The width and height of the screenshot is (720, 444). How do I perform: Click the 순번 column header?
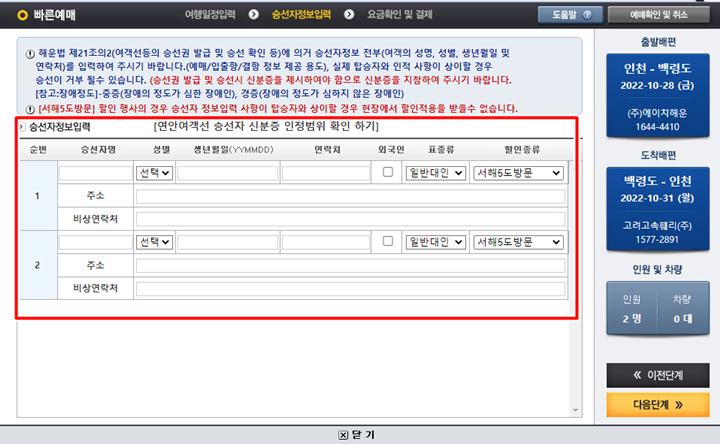[x=38, y=150]
